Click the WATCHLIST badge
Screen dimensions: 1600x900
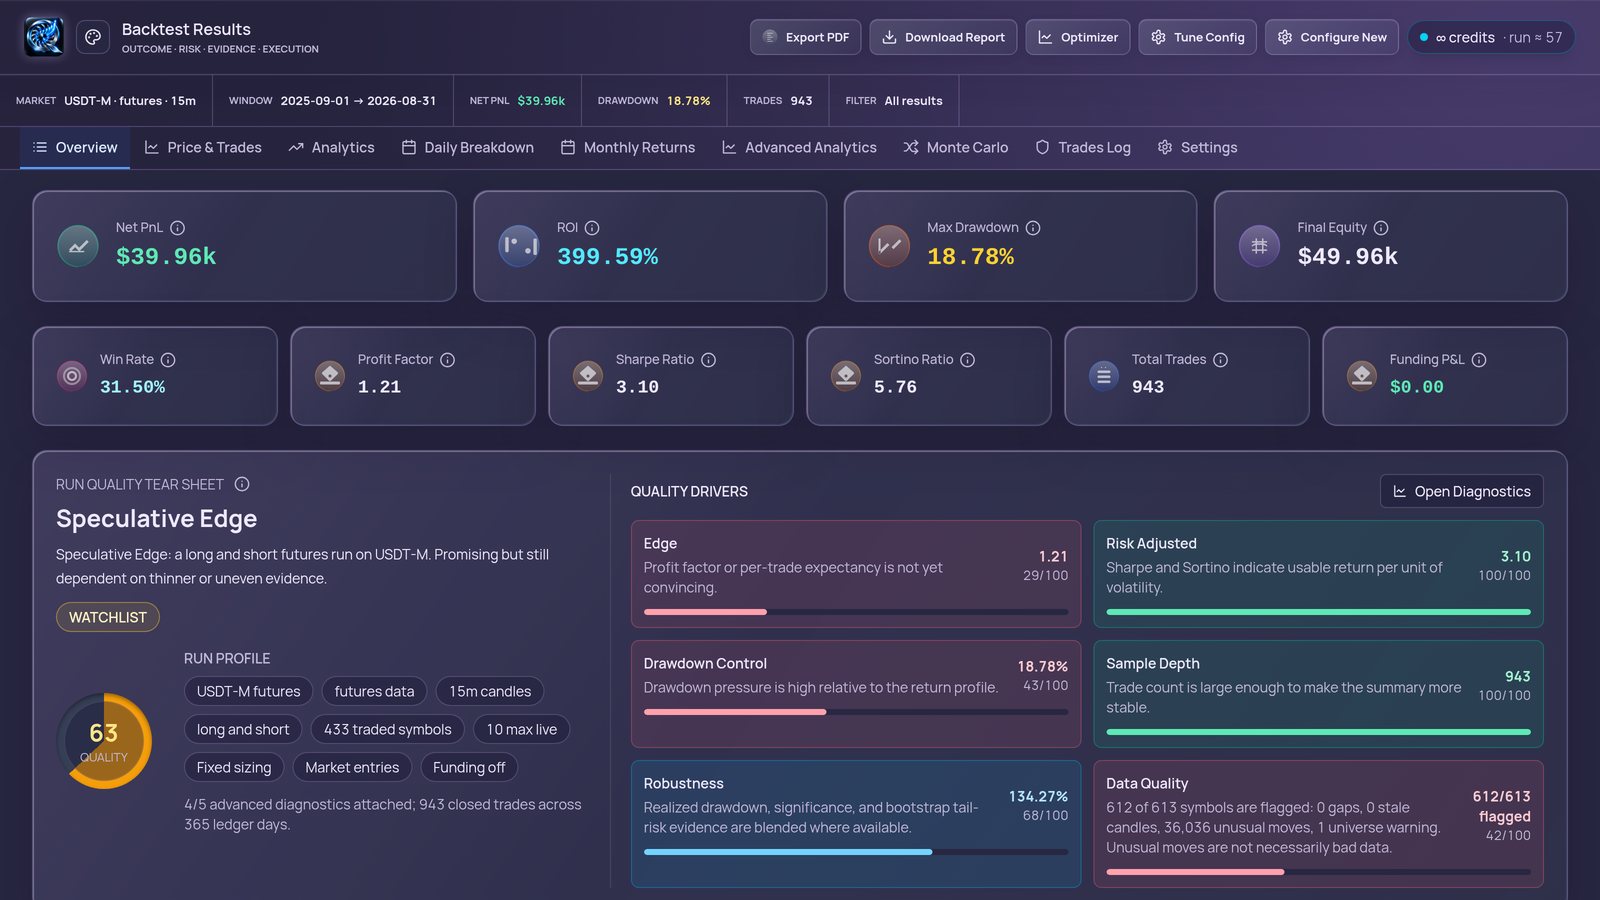108,617
